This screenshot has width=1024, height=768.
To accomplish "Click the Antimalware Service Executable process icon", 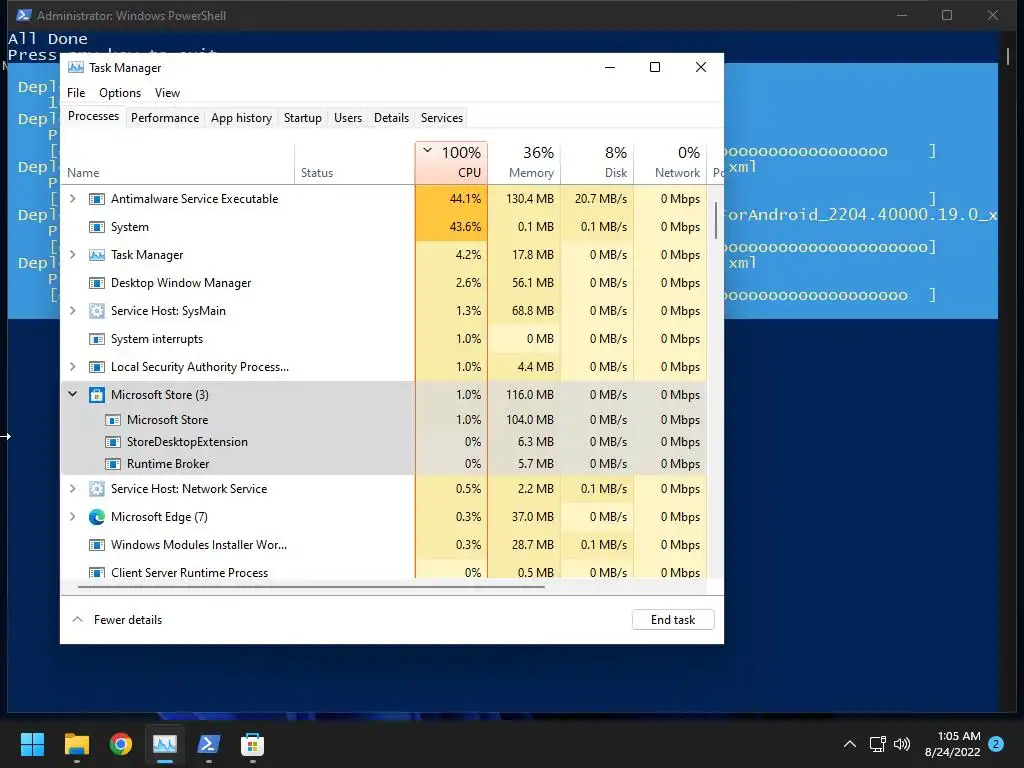I will pyautogui.click(x=97, y=199).
